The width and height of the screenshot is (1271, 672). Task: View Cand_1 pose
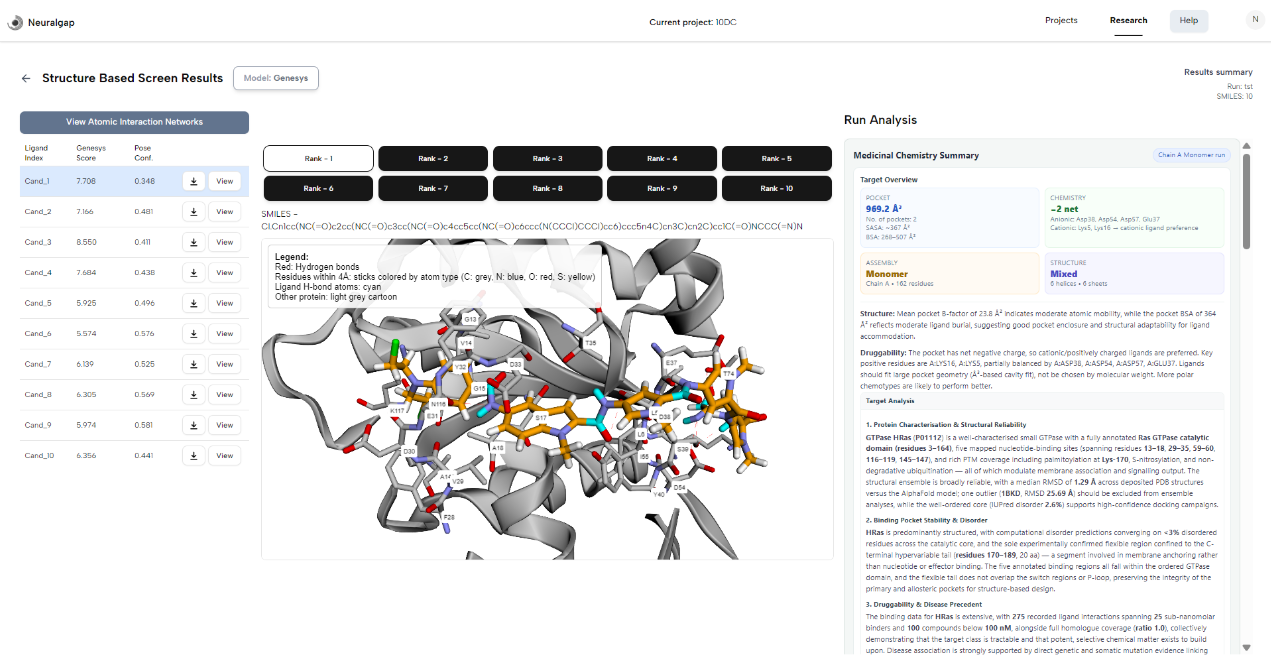pyautogui.click(x=225, y=181)
